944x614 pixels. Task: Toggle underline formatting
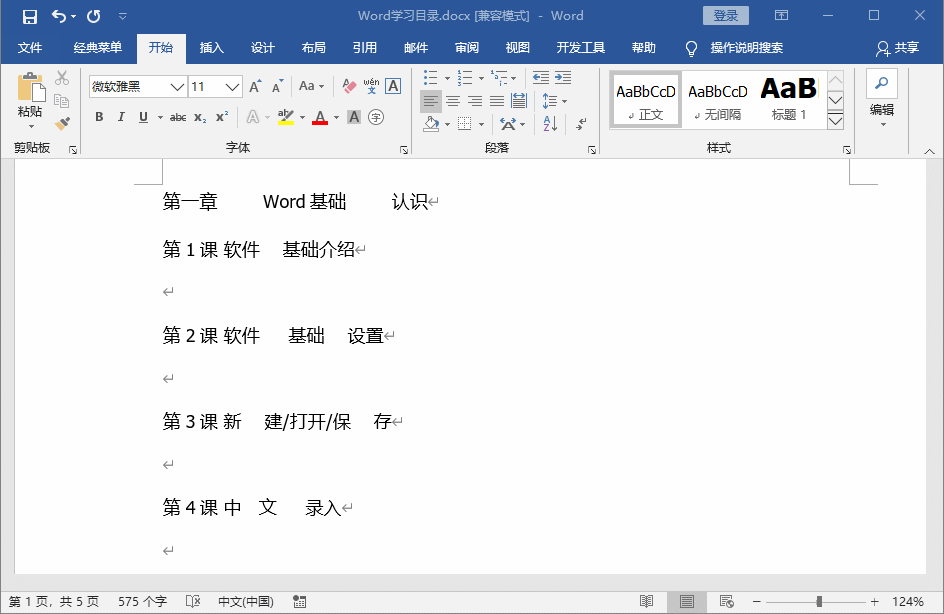(143, 117)
